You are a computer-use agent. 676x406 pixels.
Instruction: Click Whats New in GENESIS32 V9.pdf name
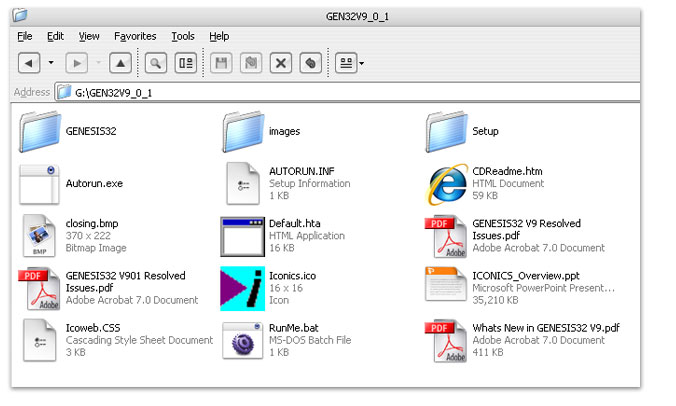[x=546, y=328]
